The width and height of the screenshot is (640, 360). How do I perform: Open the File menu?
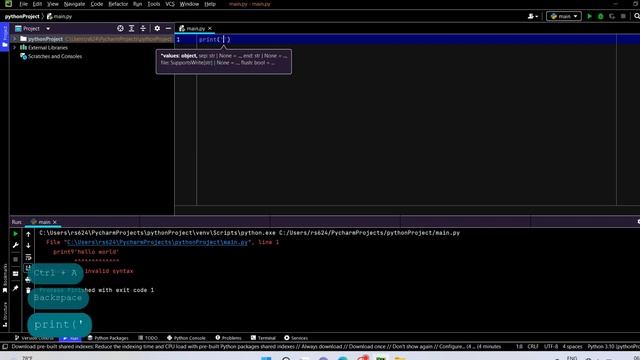click(23, 4)
